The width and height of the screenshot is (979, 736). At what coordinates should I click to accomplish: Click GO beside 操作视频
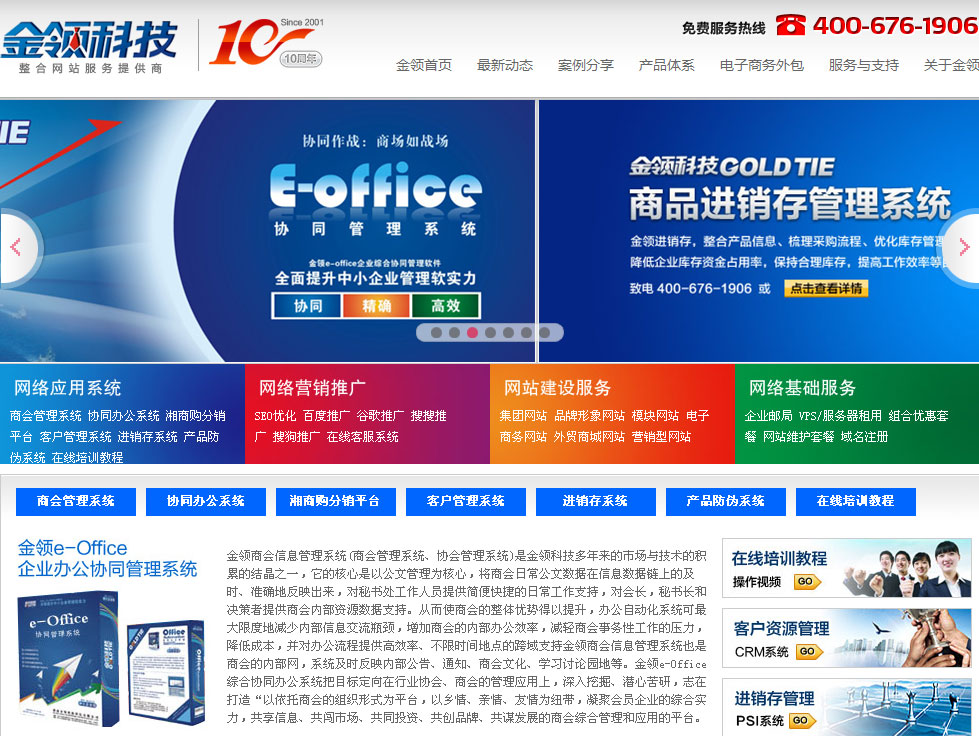pos(807,582)
